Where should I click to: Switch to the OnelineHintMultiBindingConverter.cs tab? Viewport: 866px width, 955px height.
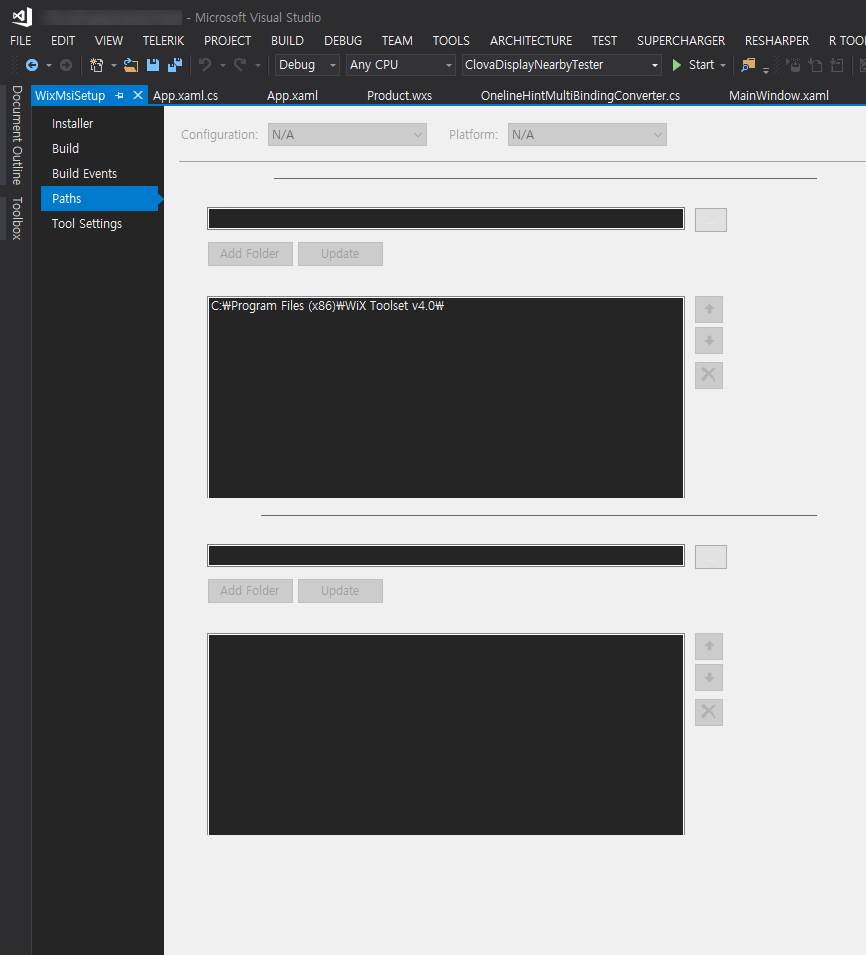[580, 96]
